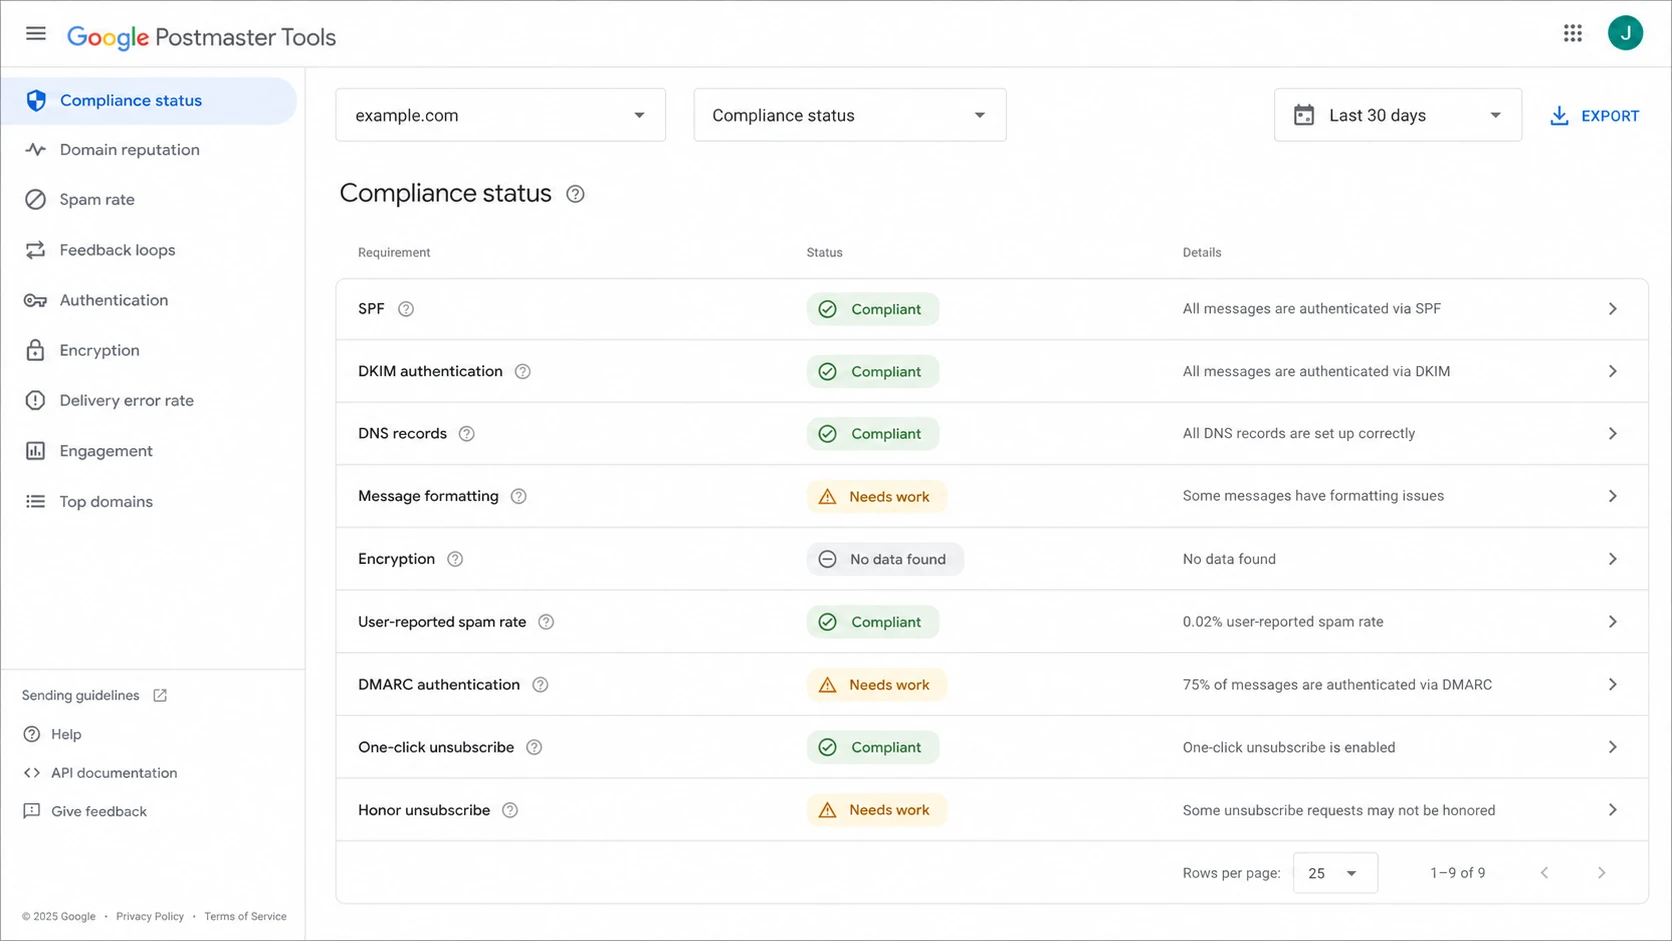Go to Delivery error rate page

pyautogui.click(x=126, y=400)
